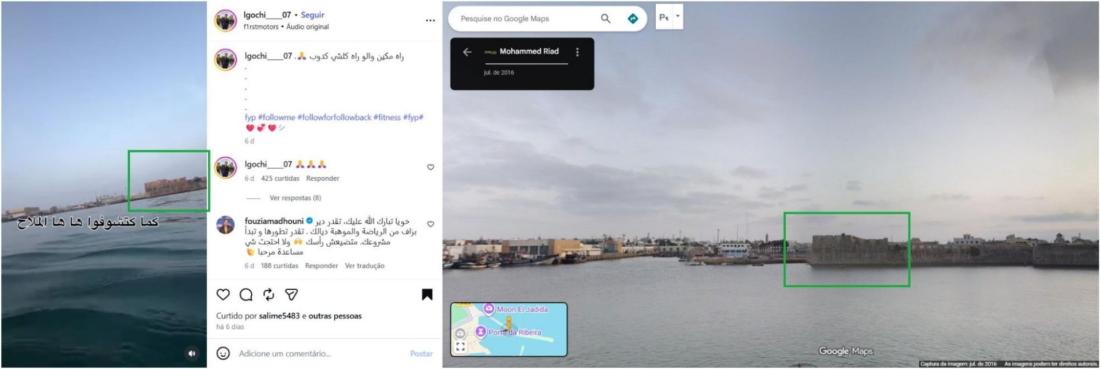Click the minimap thumbnail of El Jadida

[509, 329]
